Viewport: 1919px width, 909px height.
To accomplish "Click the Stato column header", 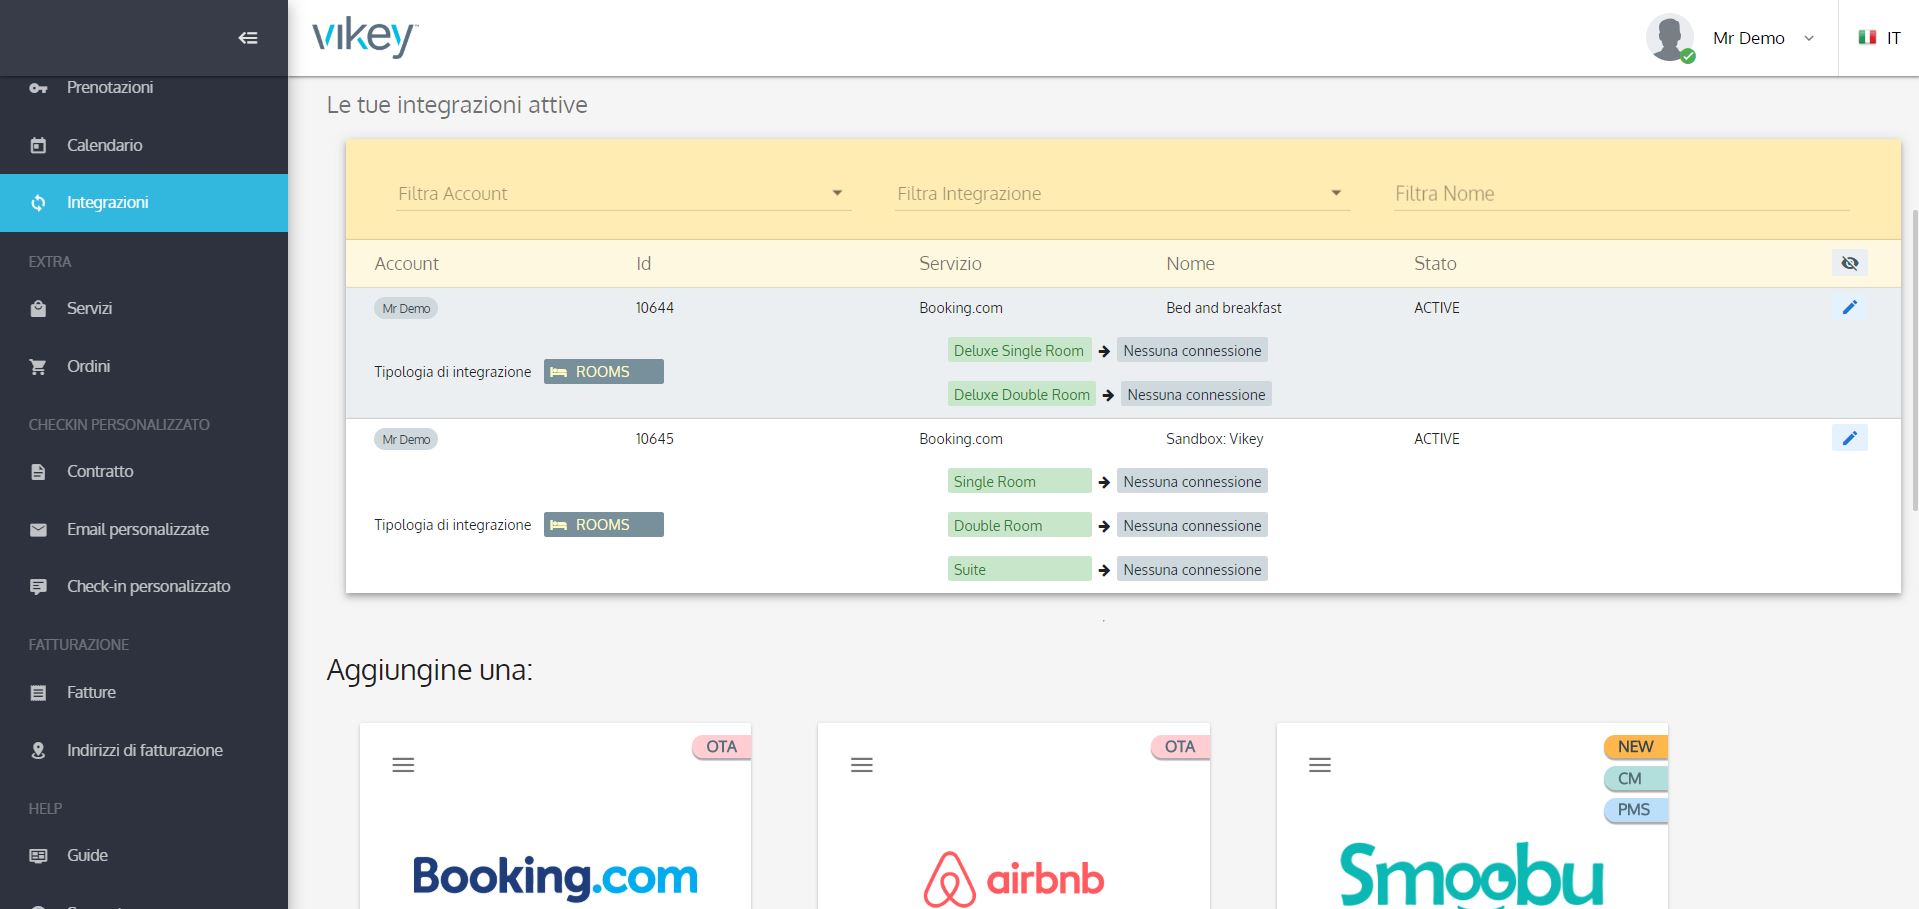I will pyautogui.click(x=1435, y=264).
